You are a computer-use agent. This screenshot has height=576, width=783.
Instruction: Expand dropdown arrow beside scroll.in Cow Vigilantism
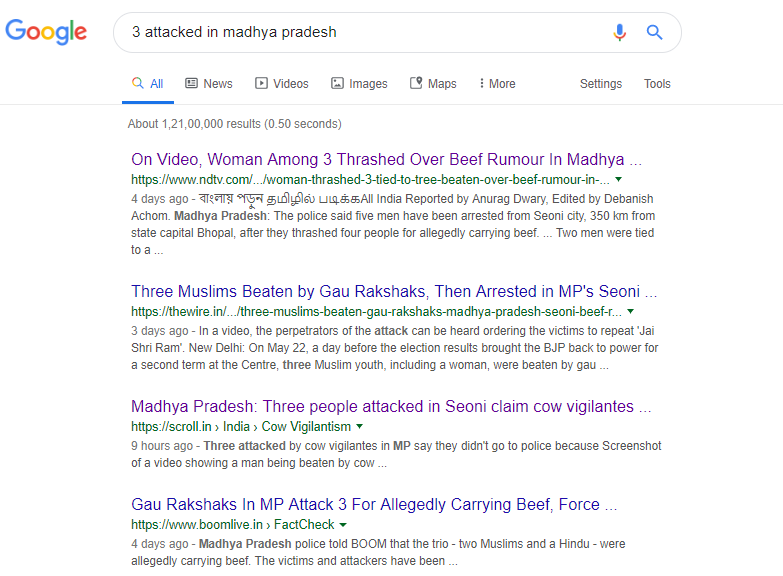click(360, 426)
